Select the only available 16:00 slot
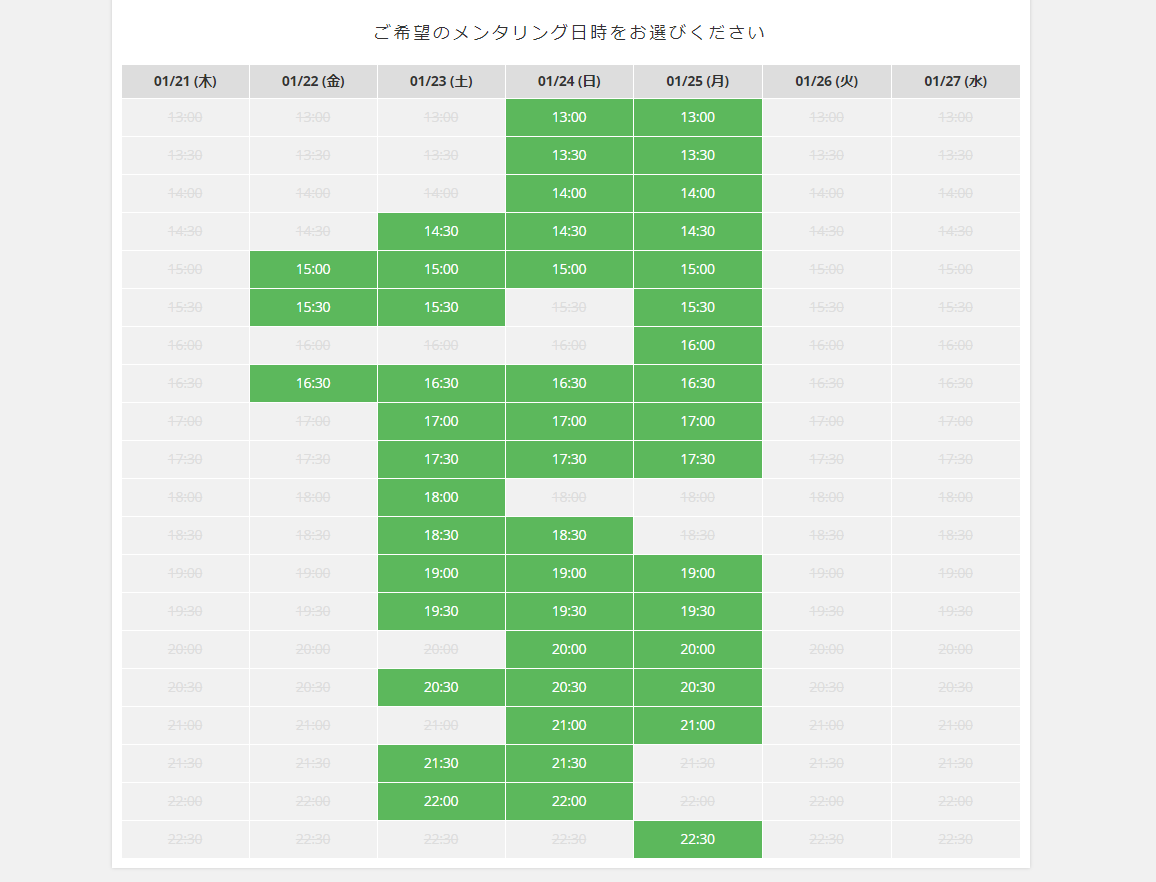Screen dimensions: 1156x882 [697, 345]
